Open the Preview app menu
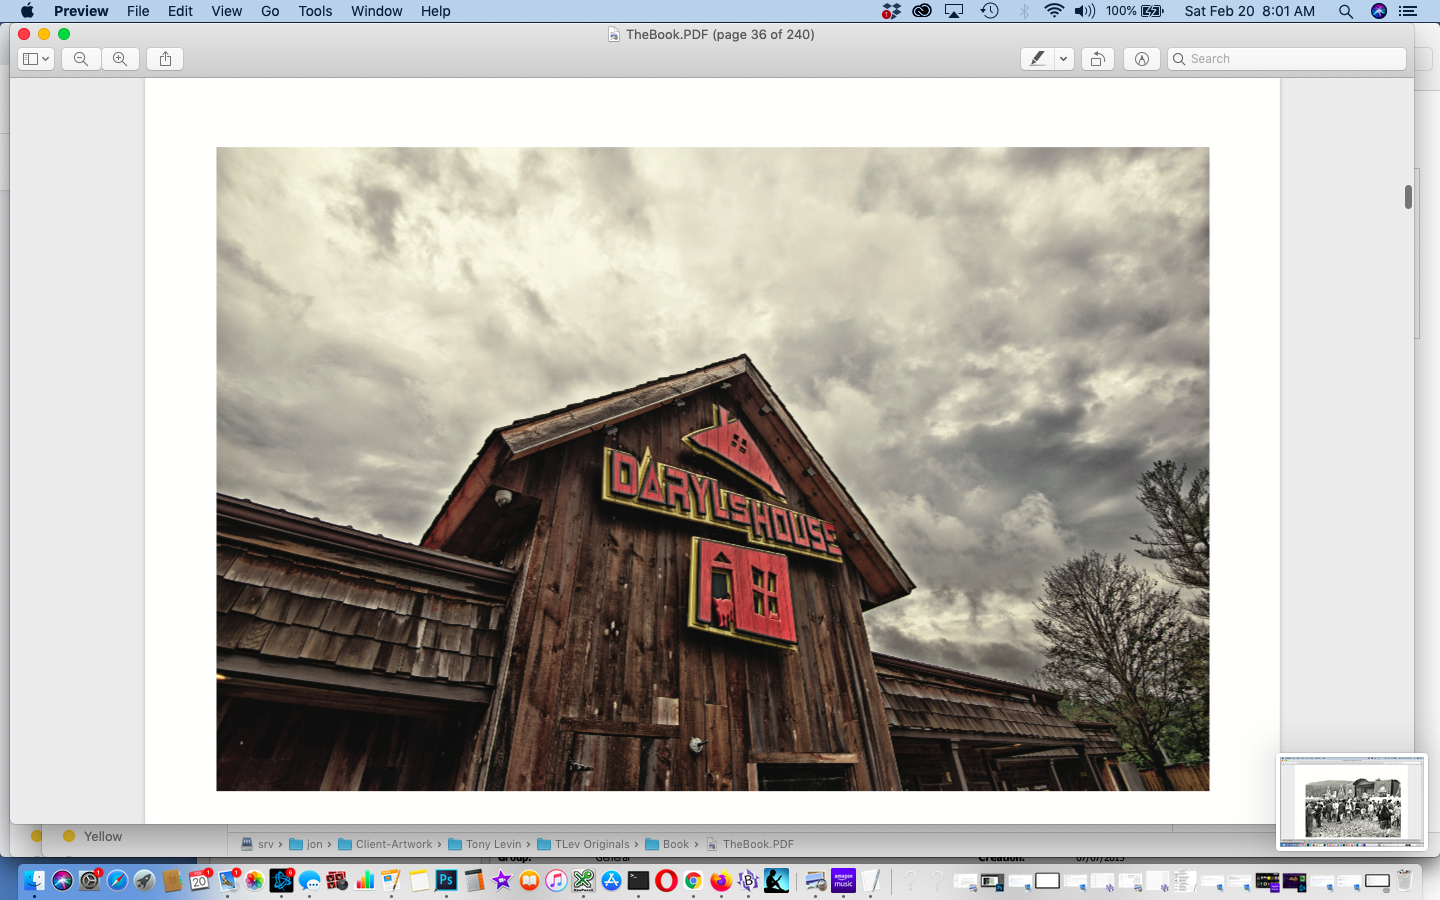 coord(81,11)
